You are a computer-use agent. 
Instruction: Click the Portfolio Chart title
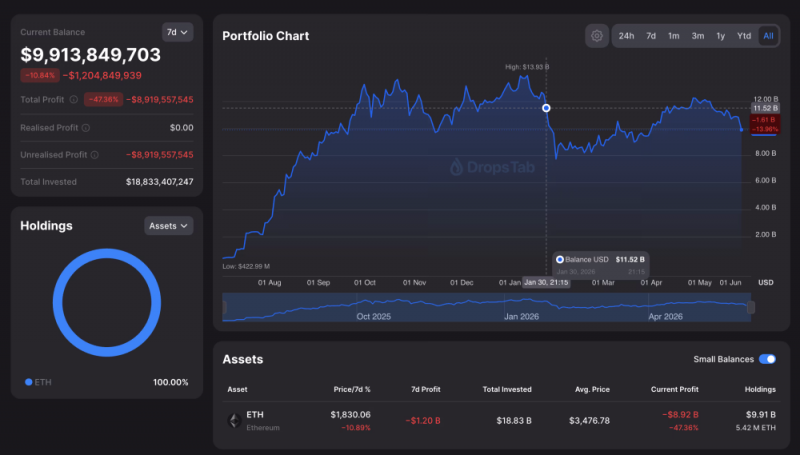point(265,36)
